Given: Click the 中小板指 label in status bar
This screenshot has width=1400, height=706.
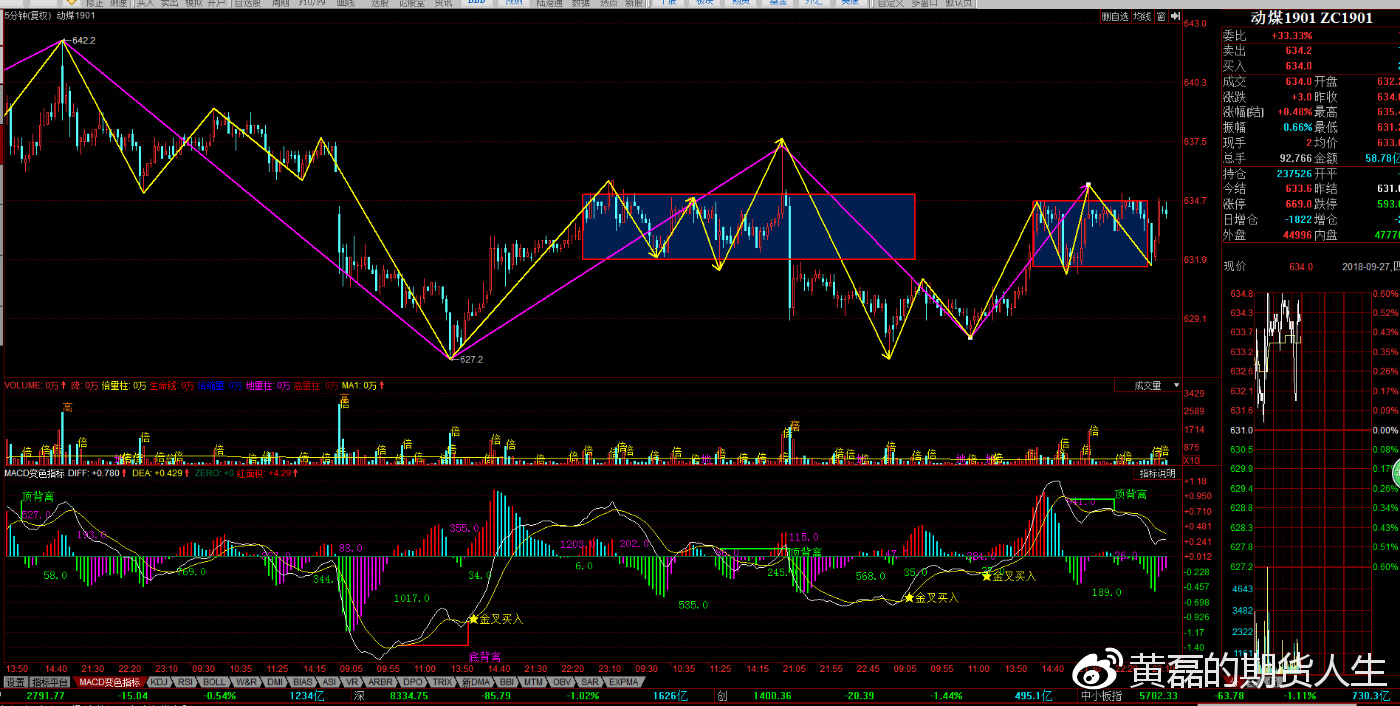Looking at the screenshot, I should 1101,695.
